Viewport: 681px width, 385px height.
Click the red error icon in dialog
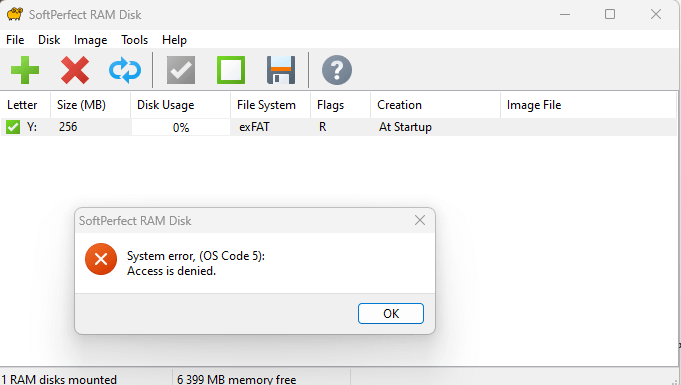coord(101,259)
